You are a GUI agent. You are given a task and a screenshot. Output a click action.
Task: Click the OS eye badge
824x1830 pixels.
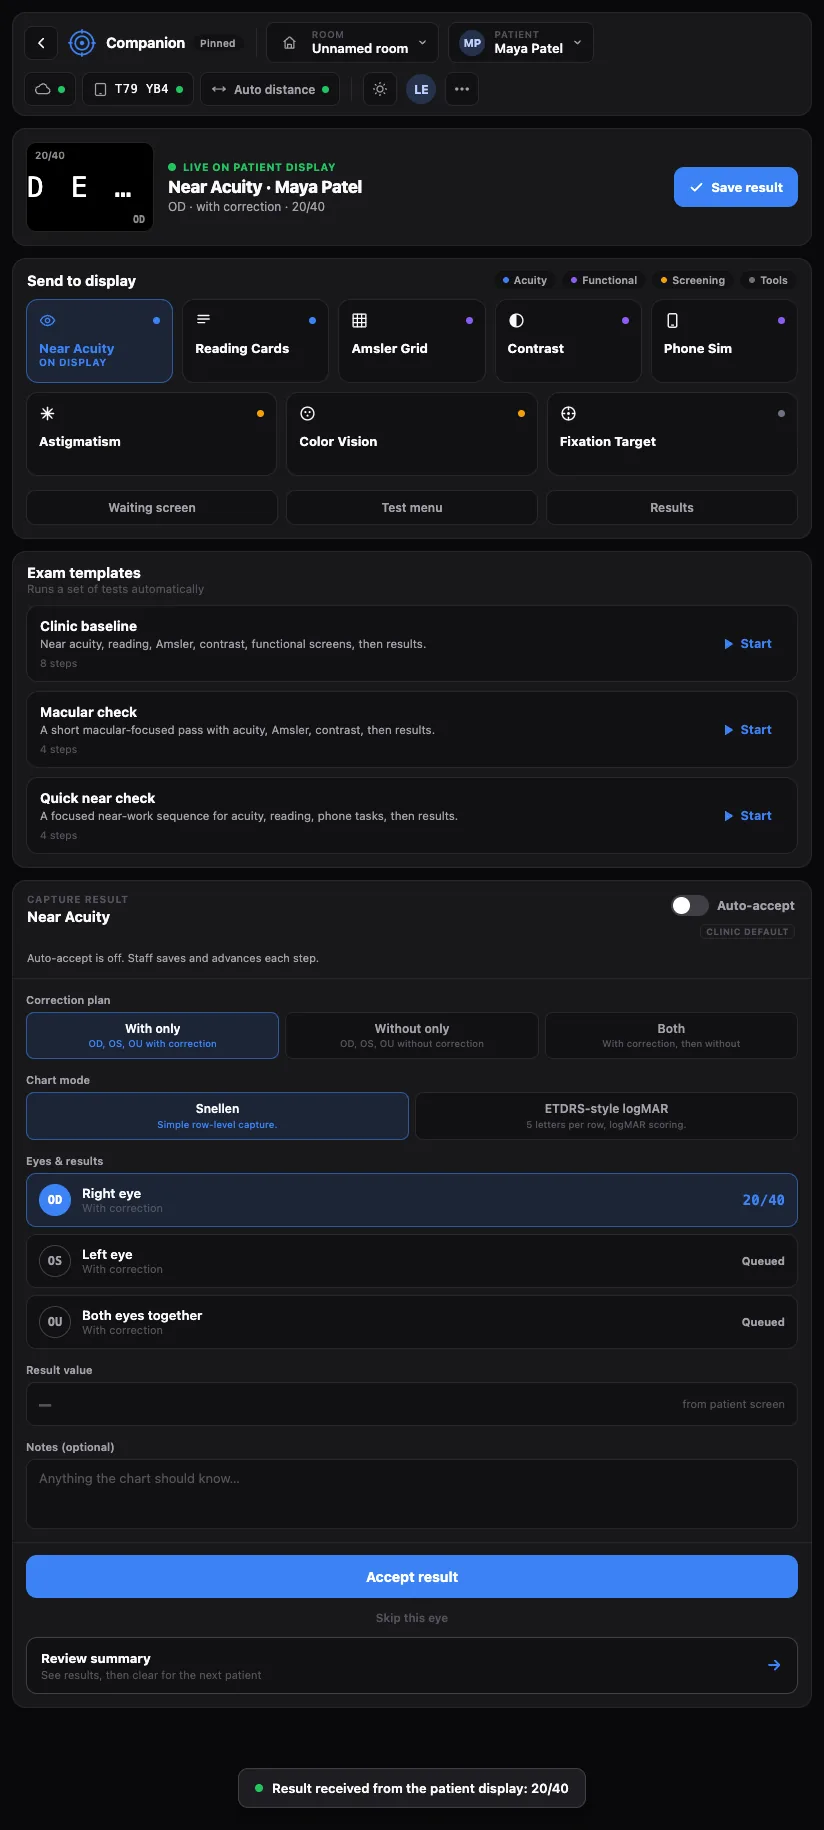coord(55,1261)
